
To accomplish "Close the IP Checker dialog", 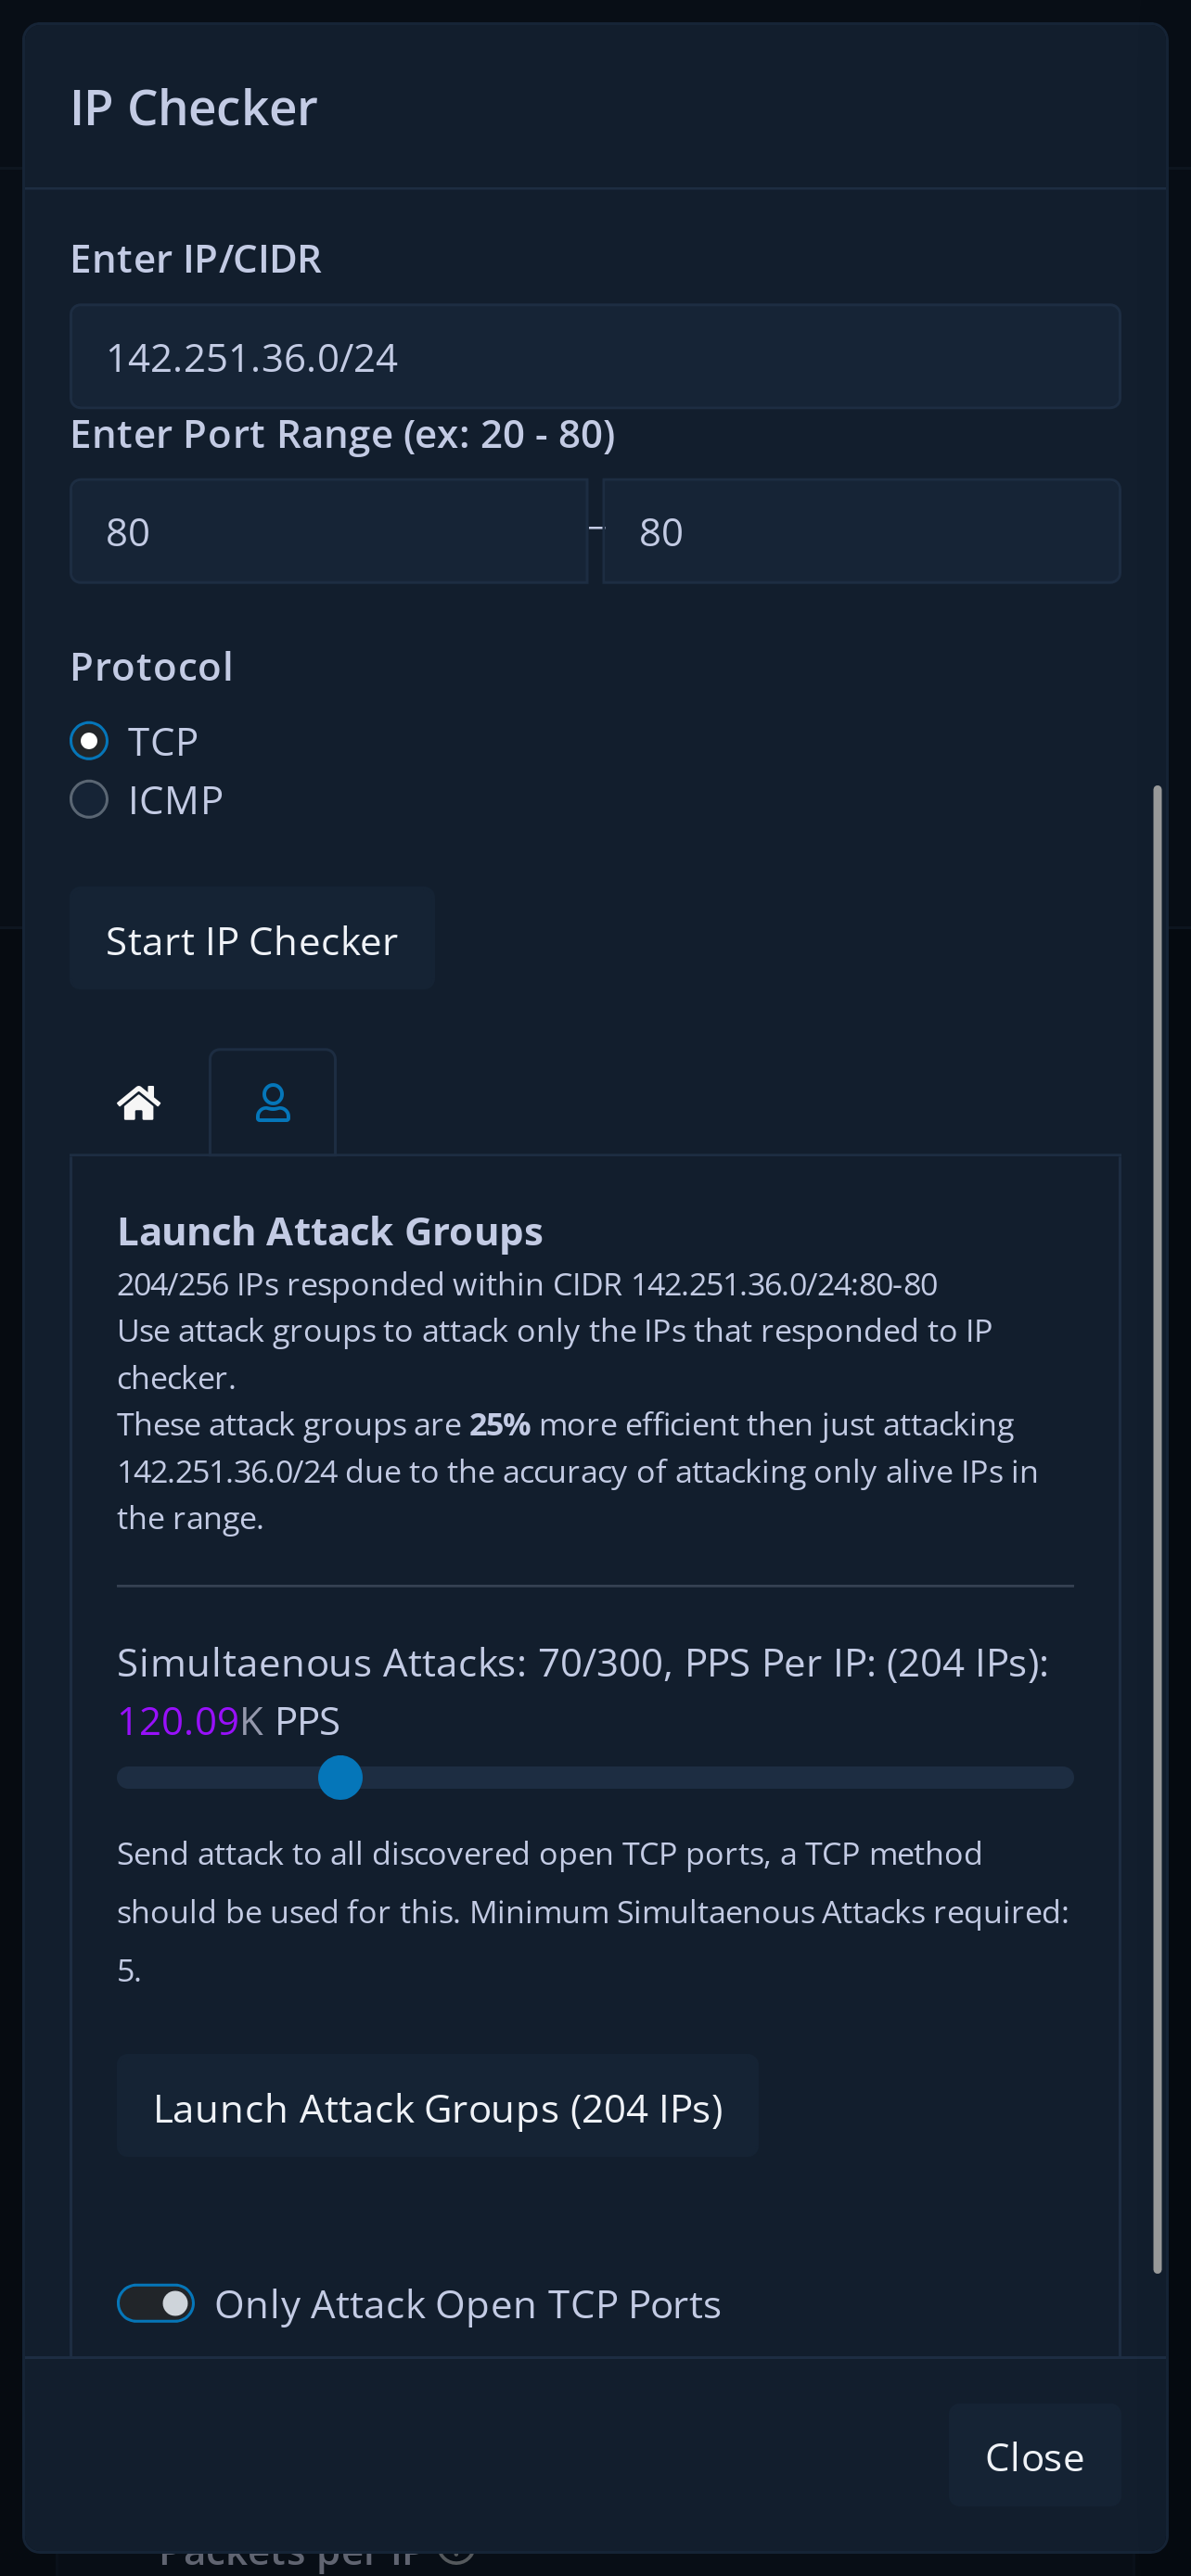I will 1035,2457.
